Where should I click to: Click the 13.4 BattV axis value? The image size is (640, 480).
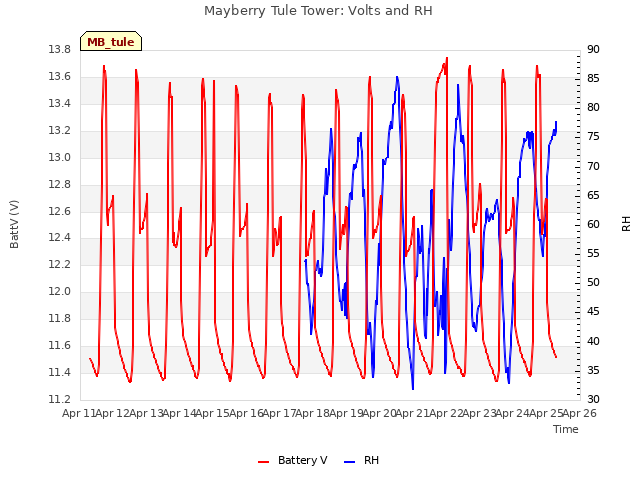60,104
